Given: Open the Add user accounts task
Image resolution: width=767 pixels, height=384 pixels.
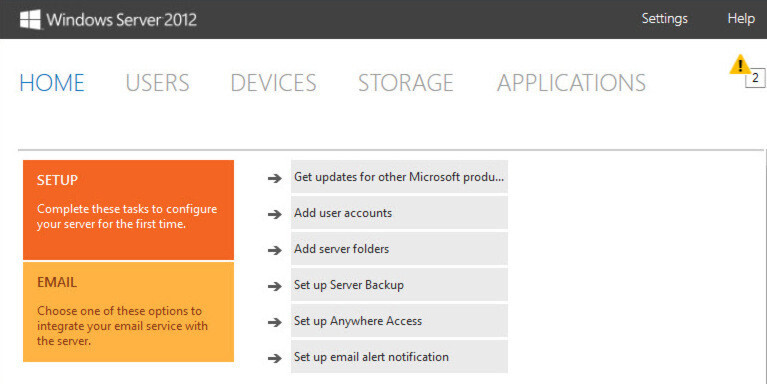Looking at the screenshot, I should pyautogui.click(x=399, y=213).
